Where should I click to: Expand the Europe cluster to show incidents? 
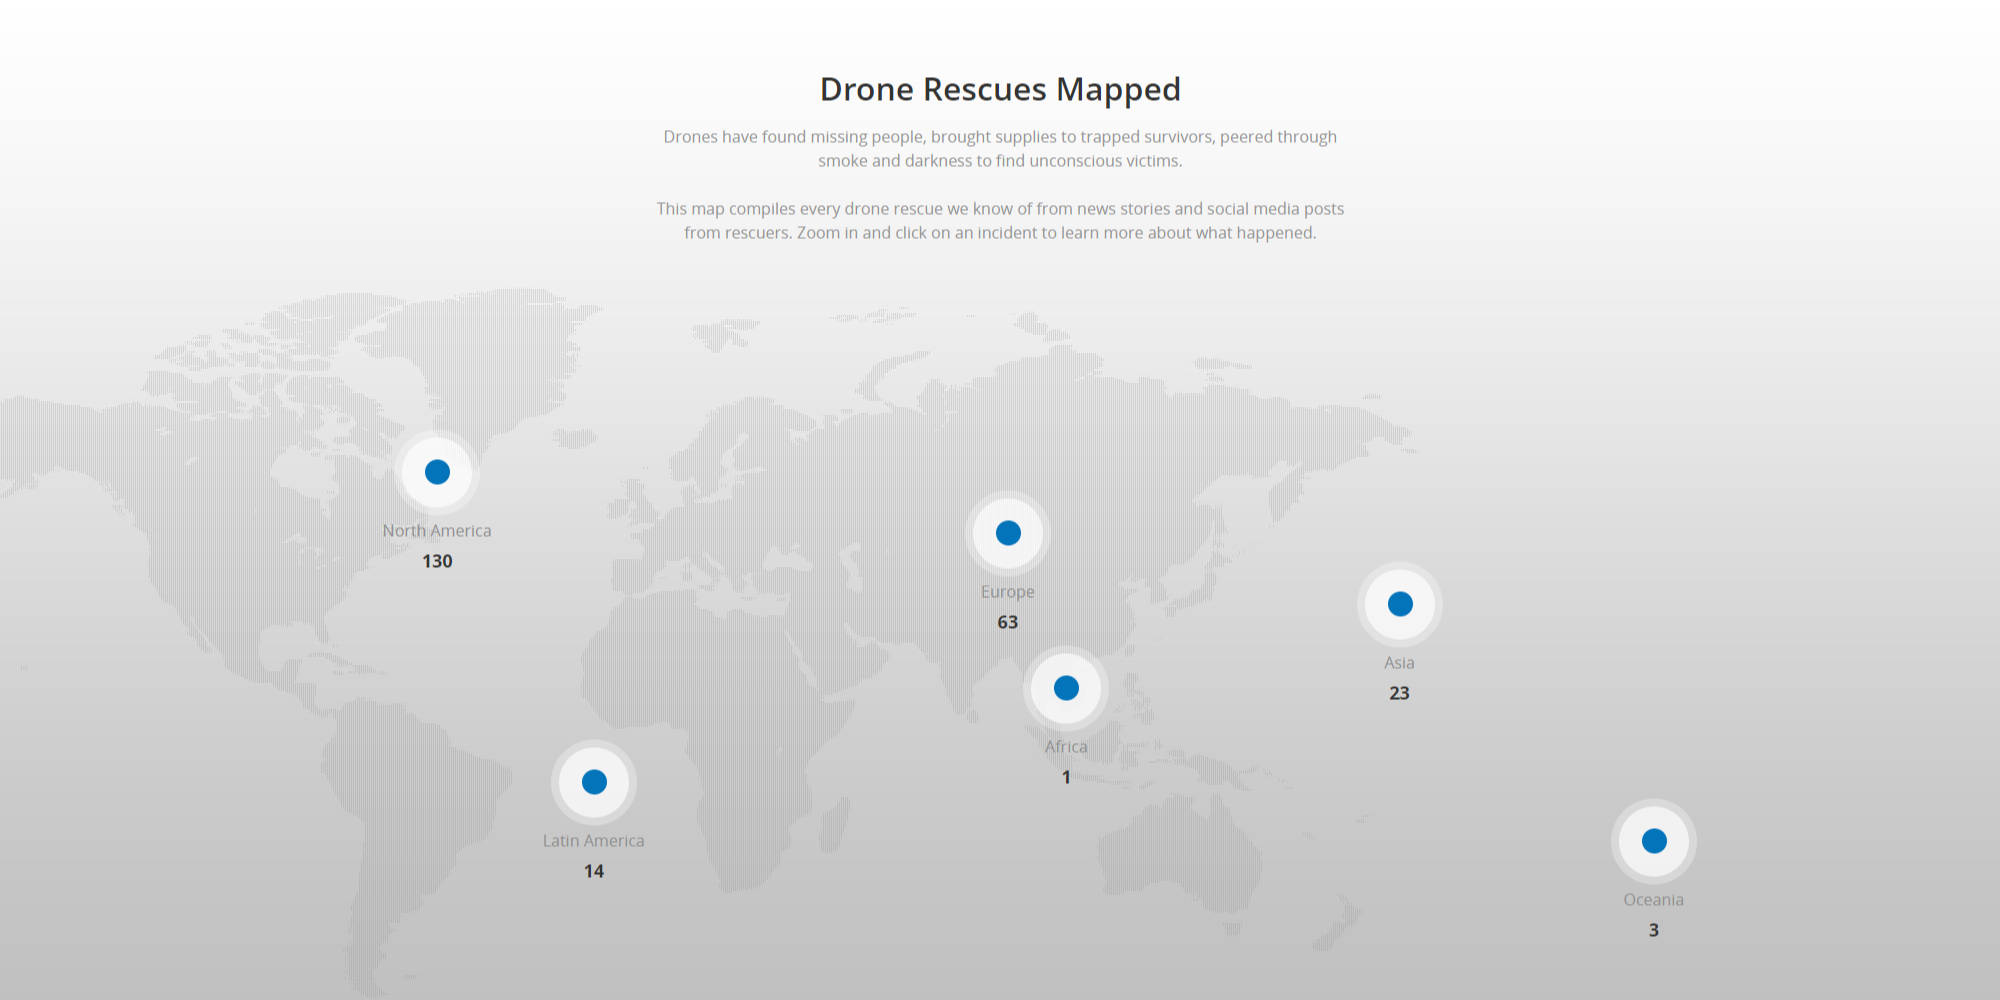coord(1008,532)
